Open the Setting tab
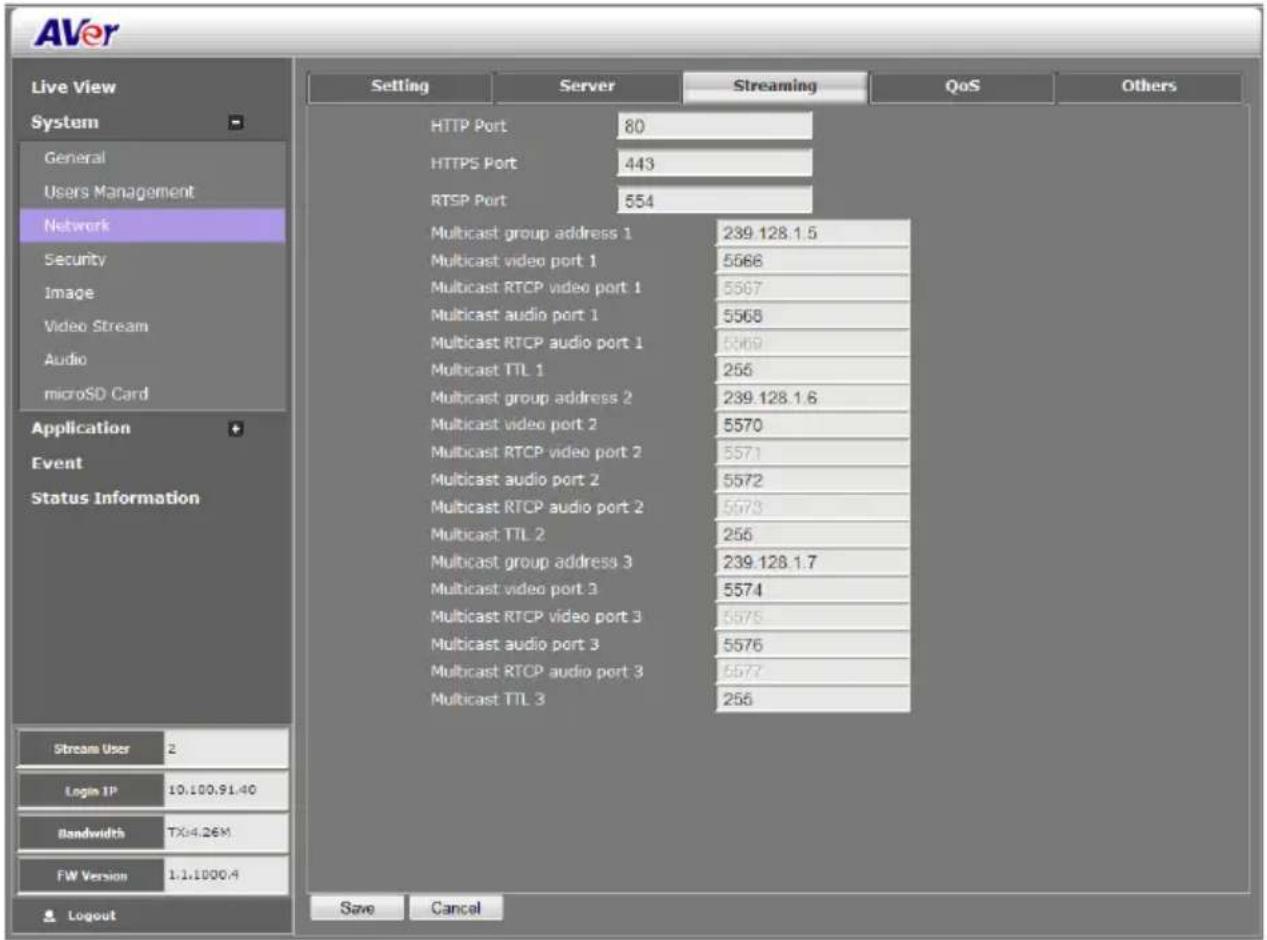The width and height of the screenshot is (1267, 940). tap(400, 87)
